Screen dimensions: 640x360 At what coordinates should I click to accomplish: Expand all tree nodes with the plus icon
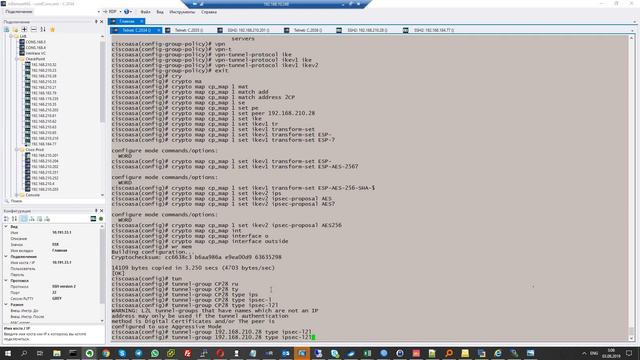click(x=24, y=29)
